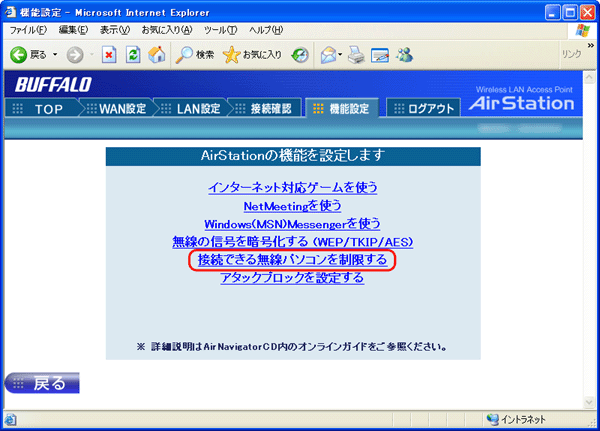Open the 無線の信号を暗号化する (WEP/TKIP/AES) link
600x431 pixels.
click(293, 242)
